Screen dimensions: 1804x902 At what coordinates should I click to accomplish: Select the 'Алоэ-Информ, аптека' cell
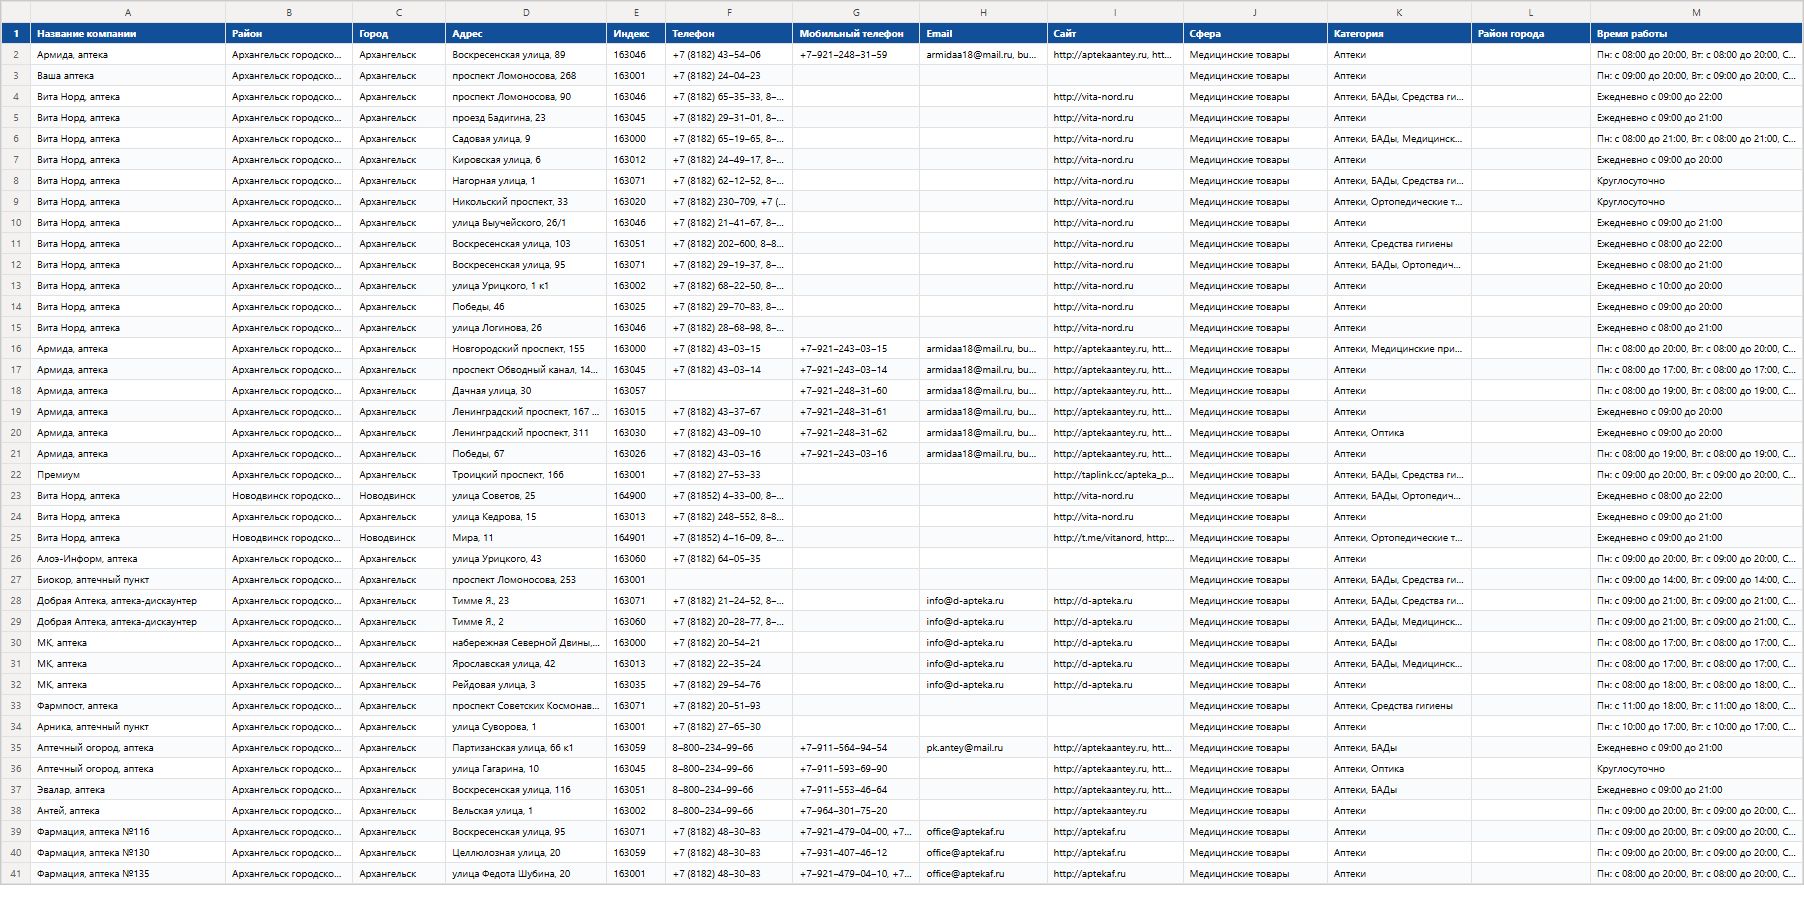(128, 559)
